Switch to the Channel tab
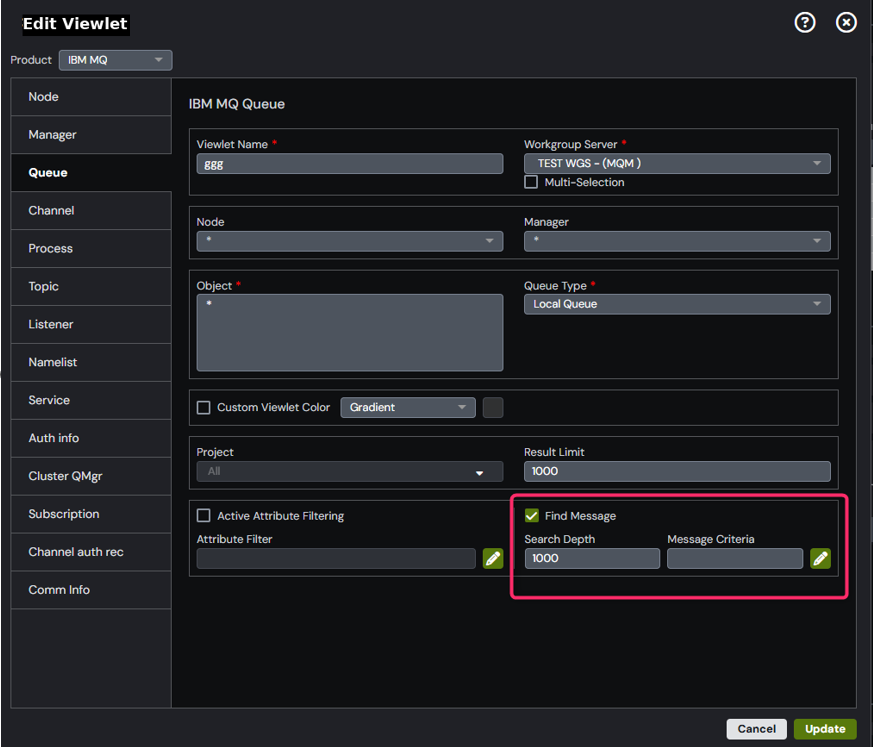This screenshot has height=747, width=873. [91, 210]
